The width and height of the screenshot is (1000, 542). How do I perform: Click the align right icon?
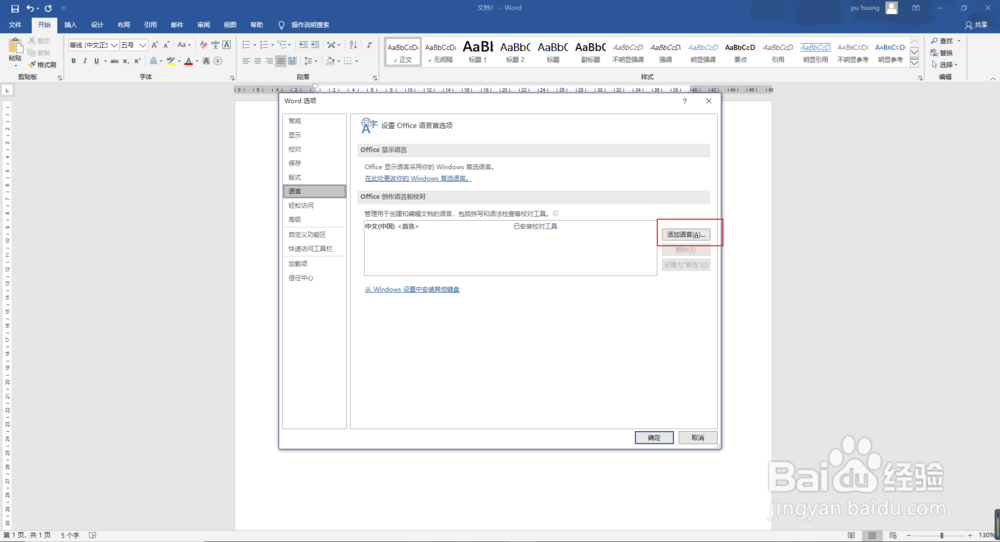(269, 61)
